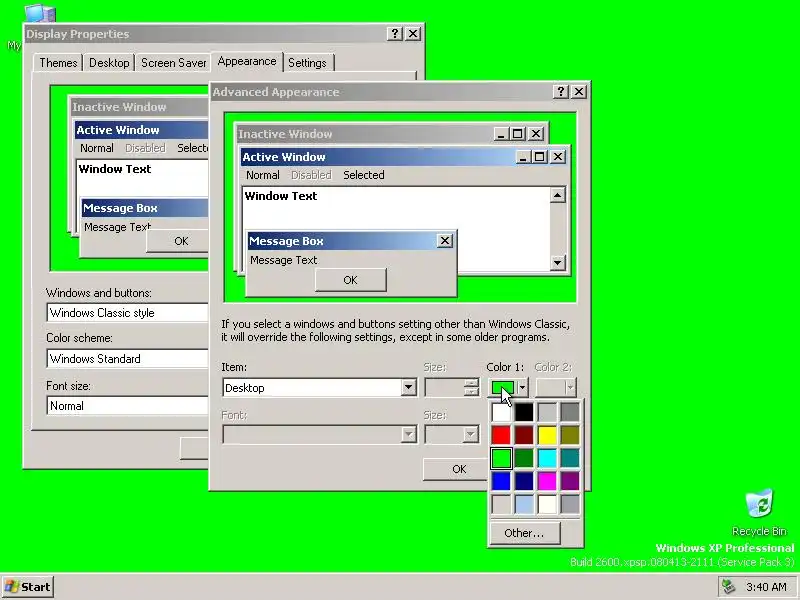Image resolution: width=800 pixels, height=600 pixels.
Task: Choose the teal color swatch
Action: (570, 458)
